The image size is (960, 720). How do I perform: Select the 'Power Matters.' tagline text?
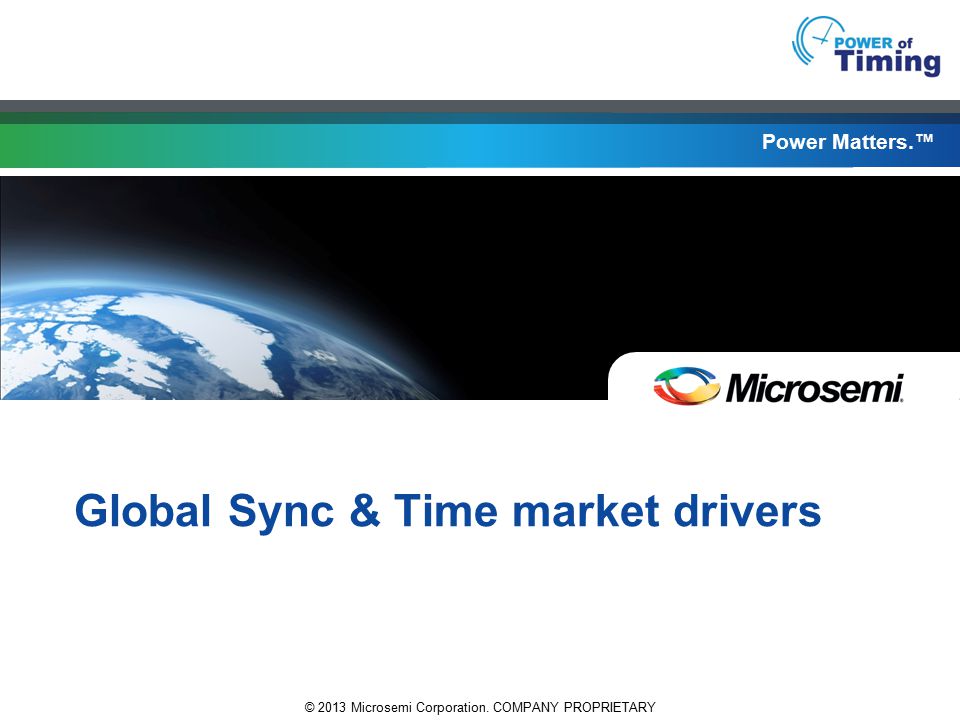pos(847,142)
